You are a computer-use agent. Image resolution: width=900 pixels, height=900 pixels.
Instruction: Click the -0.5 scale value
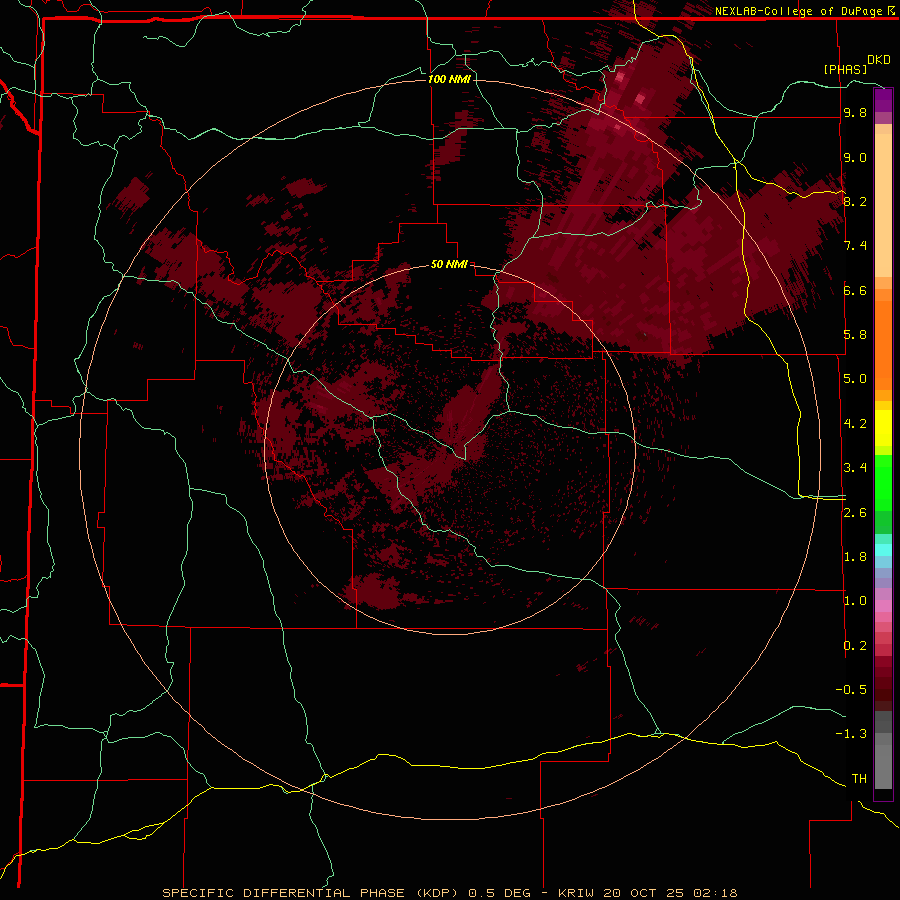(x=851, y=690)
